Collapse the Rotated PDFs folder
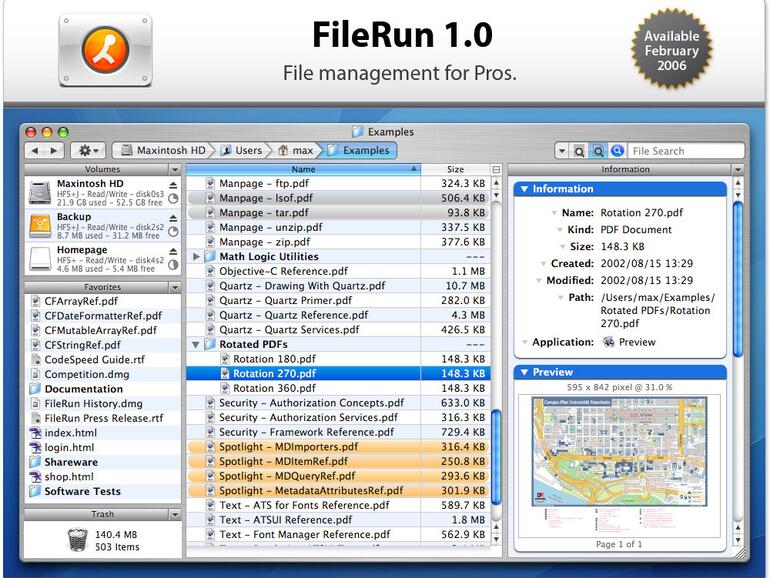The height and width of the screenshot is (578, 770). (x=197, y=344)
